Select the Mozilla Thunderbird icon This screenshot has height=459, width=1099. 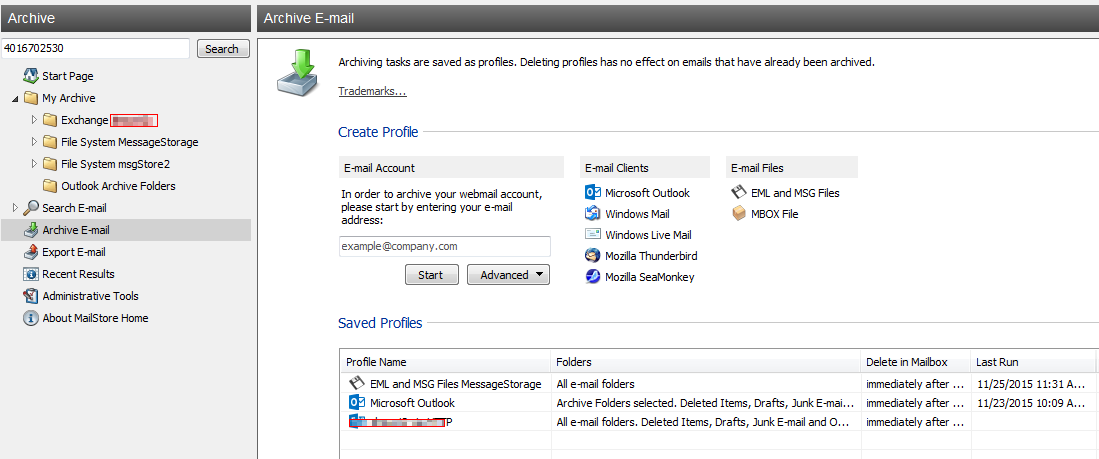pyautogui.click(x=593, y=256)
